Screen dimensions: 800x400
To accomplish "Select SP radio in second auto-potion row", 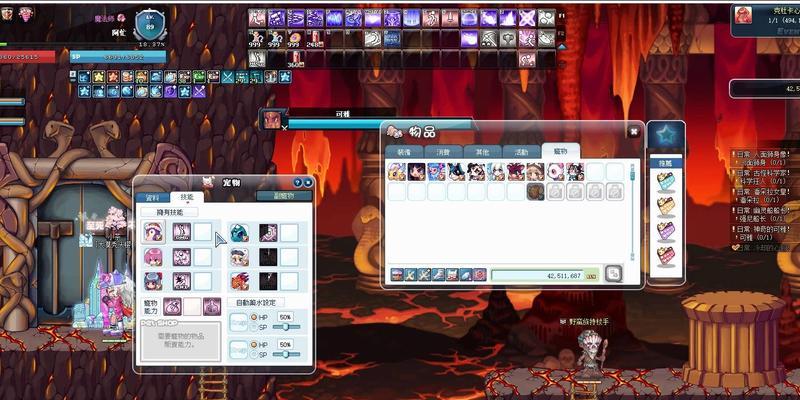I will (x=253, y=355).
